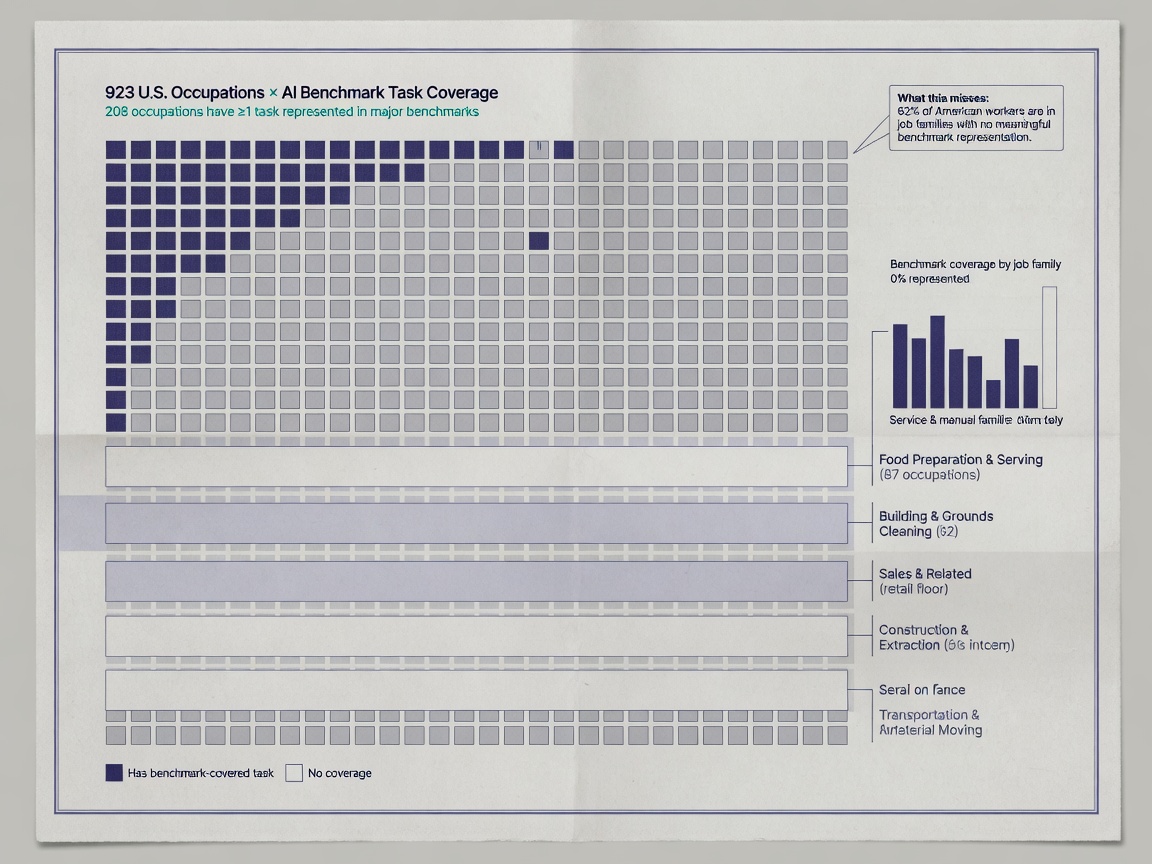Click the shortest dark bar in the bar chart
Image resolution: width=1152 pixels, height=864 pixels.
pos(993,394)
